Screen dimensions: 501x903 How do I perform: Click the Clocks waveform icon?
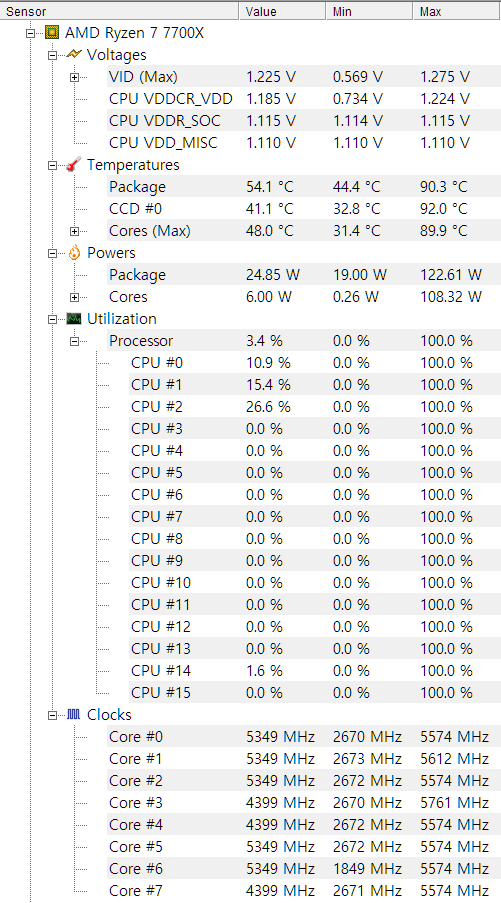click(x=74, y=715)
